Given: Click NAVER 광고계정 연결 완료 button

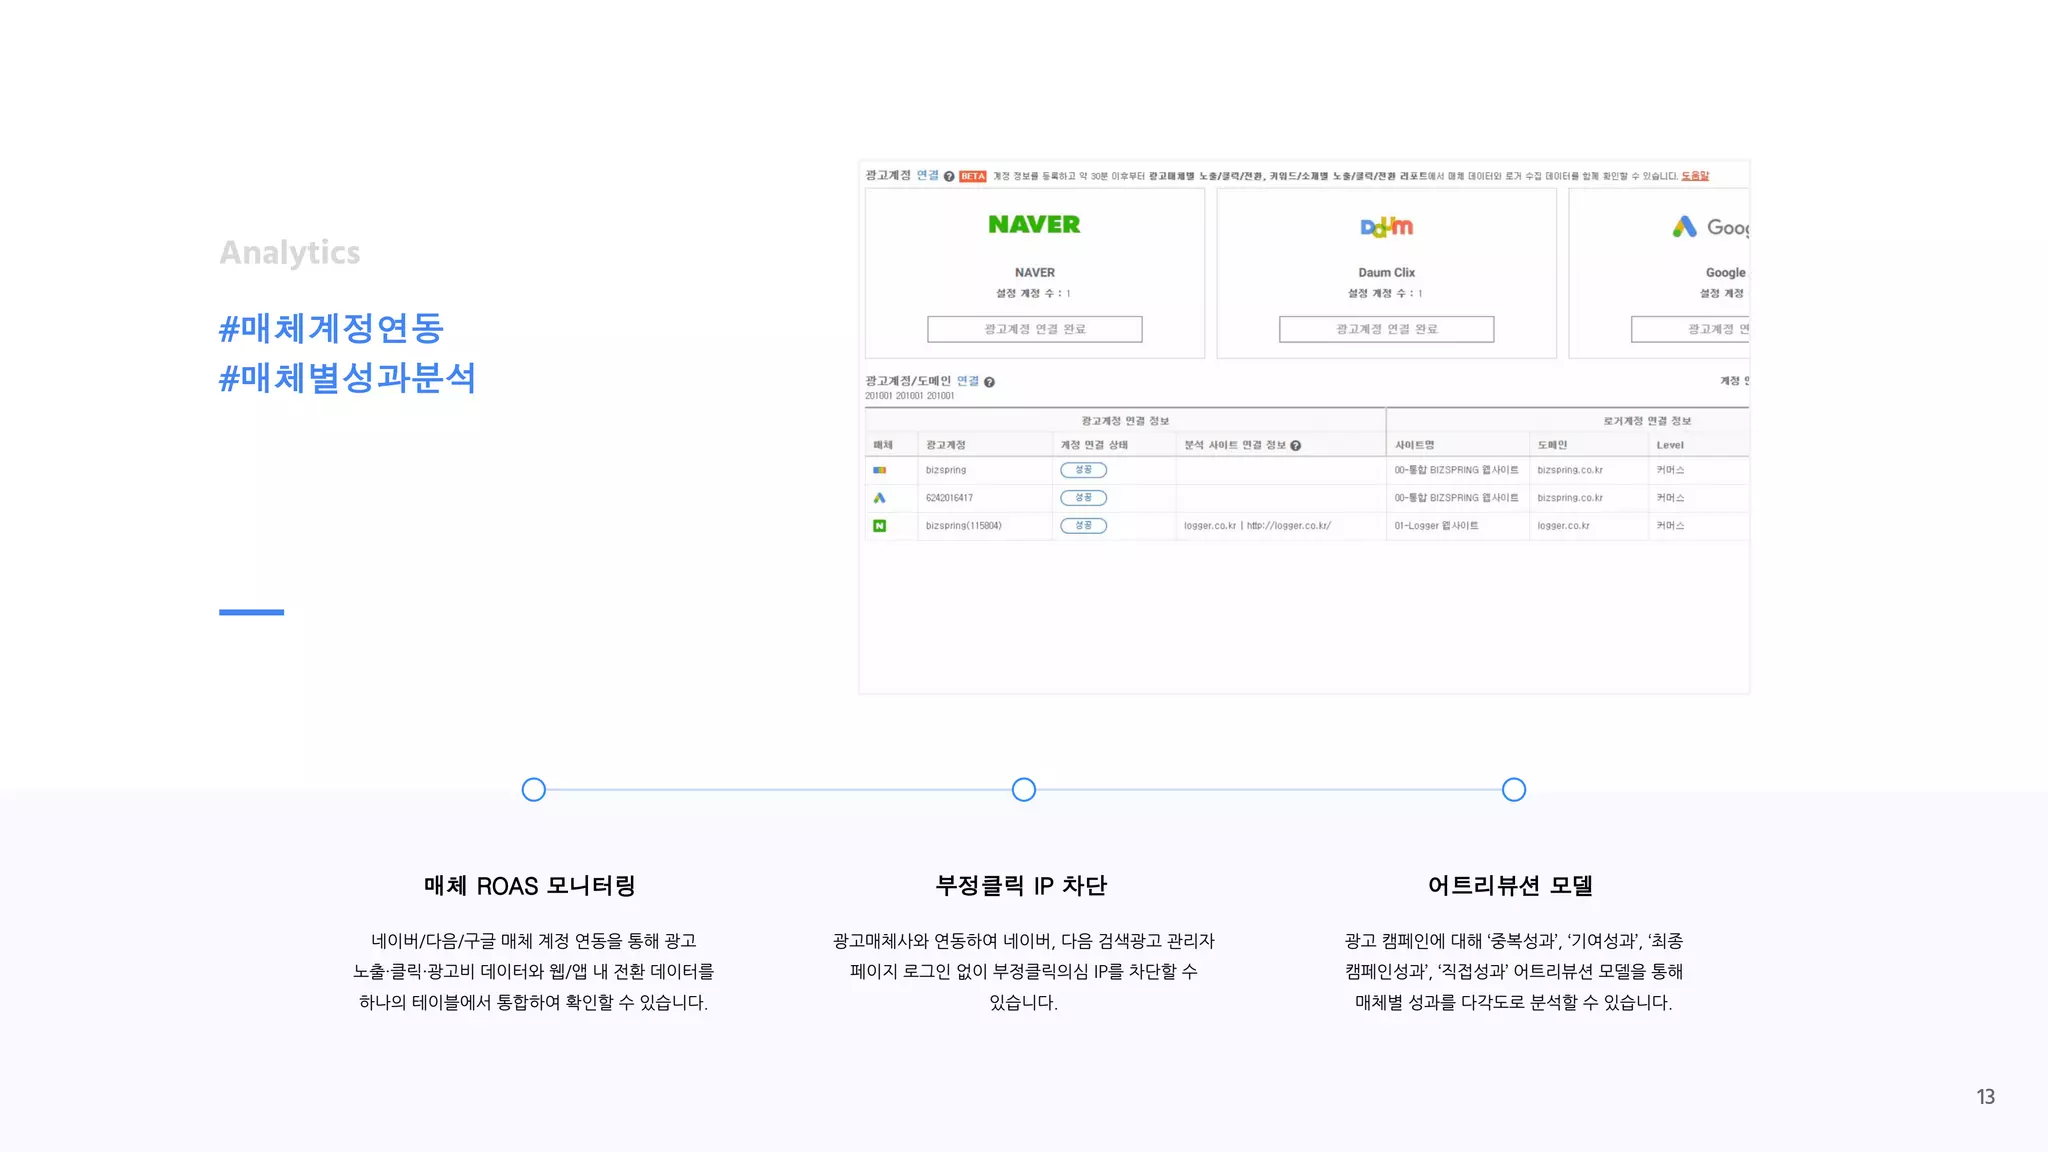Looking at the screenshot, I should point(1035,329).
